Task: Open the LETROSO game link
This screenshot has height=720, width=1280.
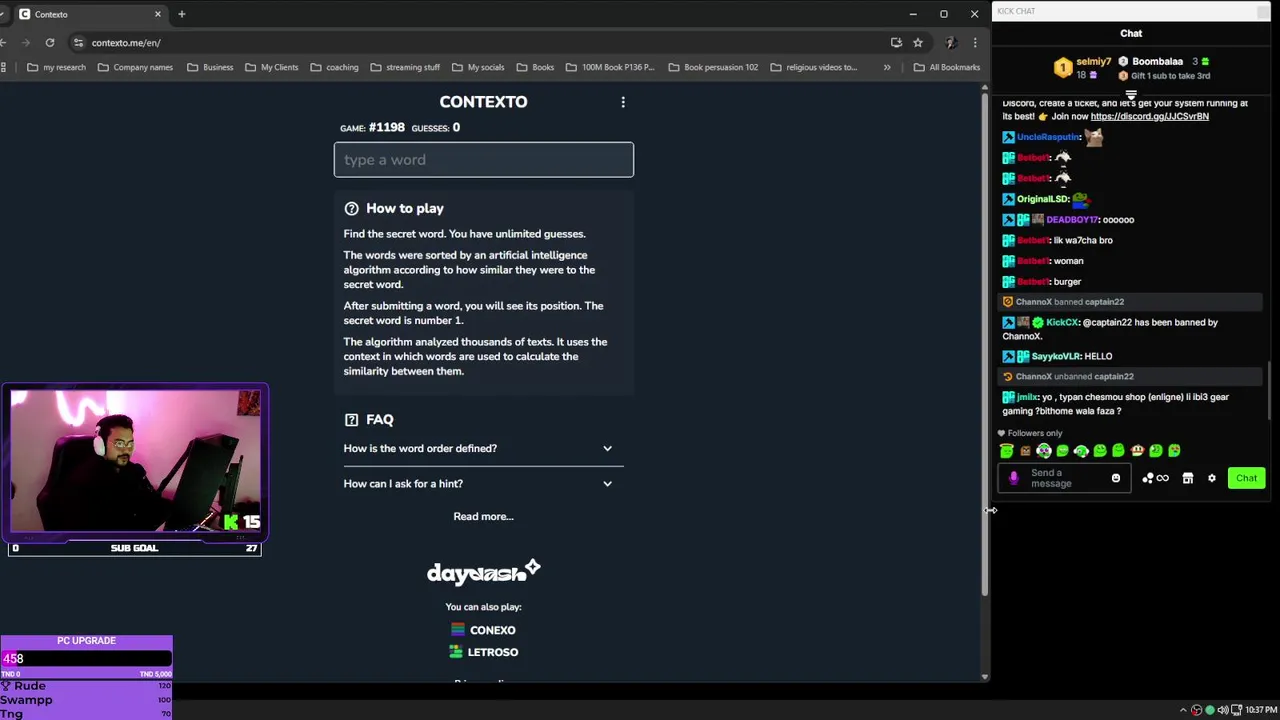Action: point(483,652)
